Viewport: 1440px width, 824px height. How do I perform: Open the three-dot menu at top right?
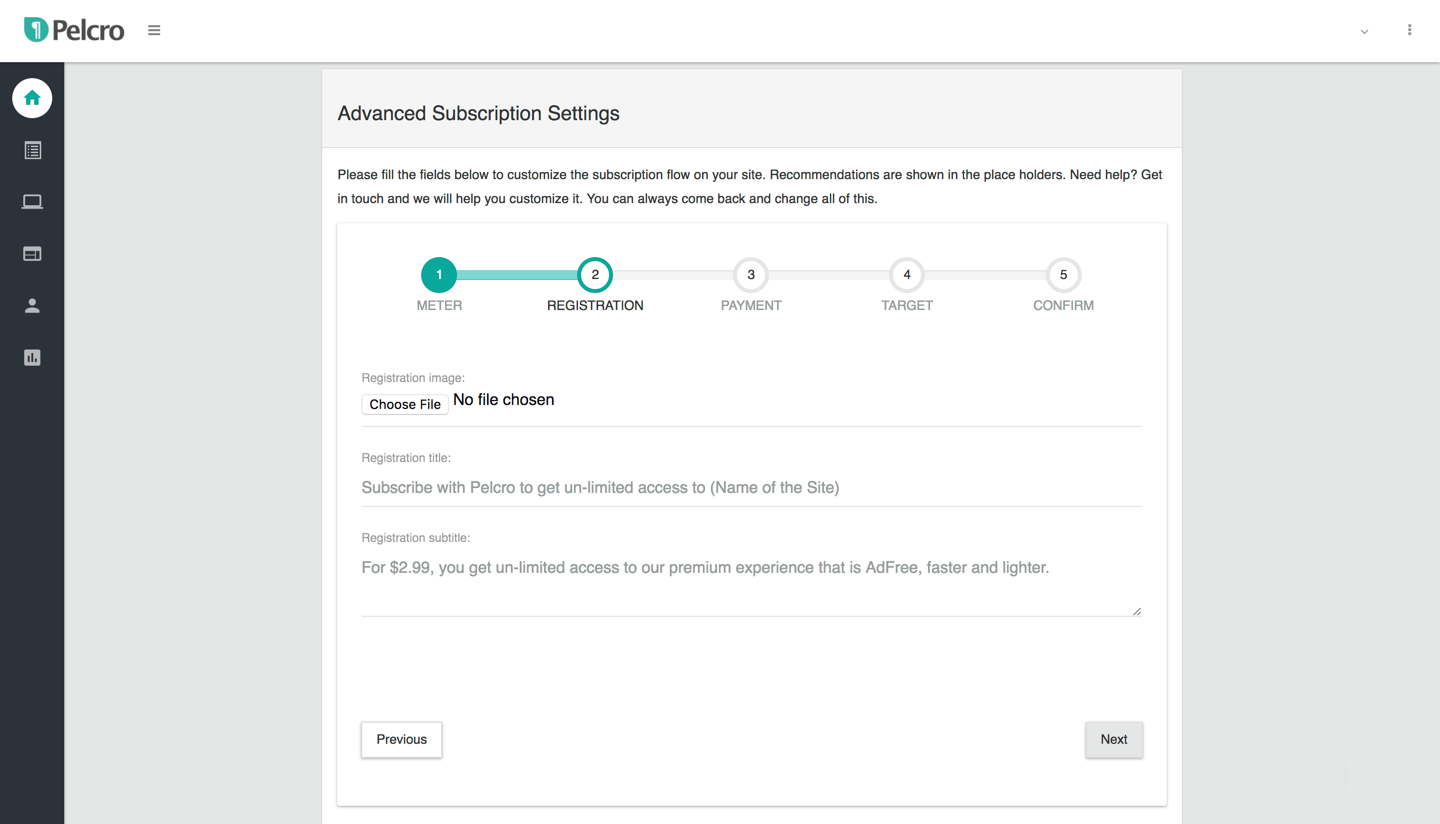tap(1410, 30)
